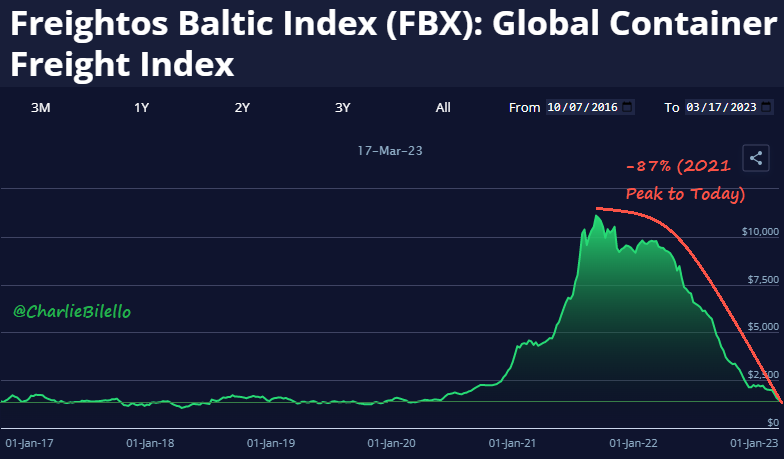Screen dimensions: 784x459
Task: Click the 01-Jan-21 x-axis label
Action: pos(512,443)
